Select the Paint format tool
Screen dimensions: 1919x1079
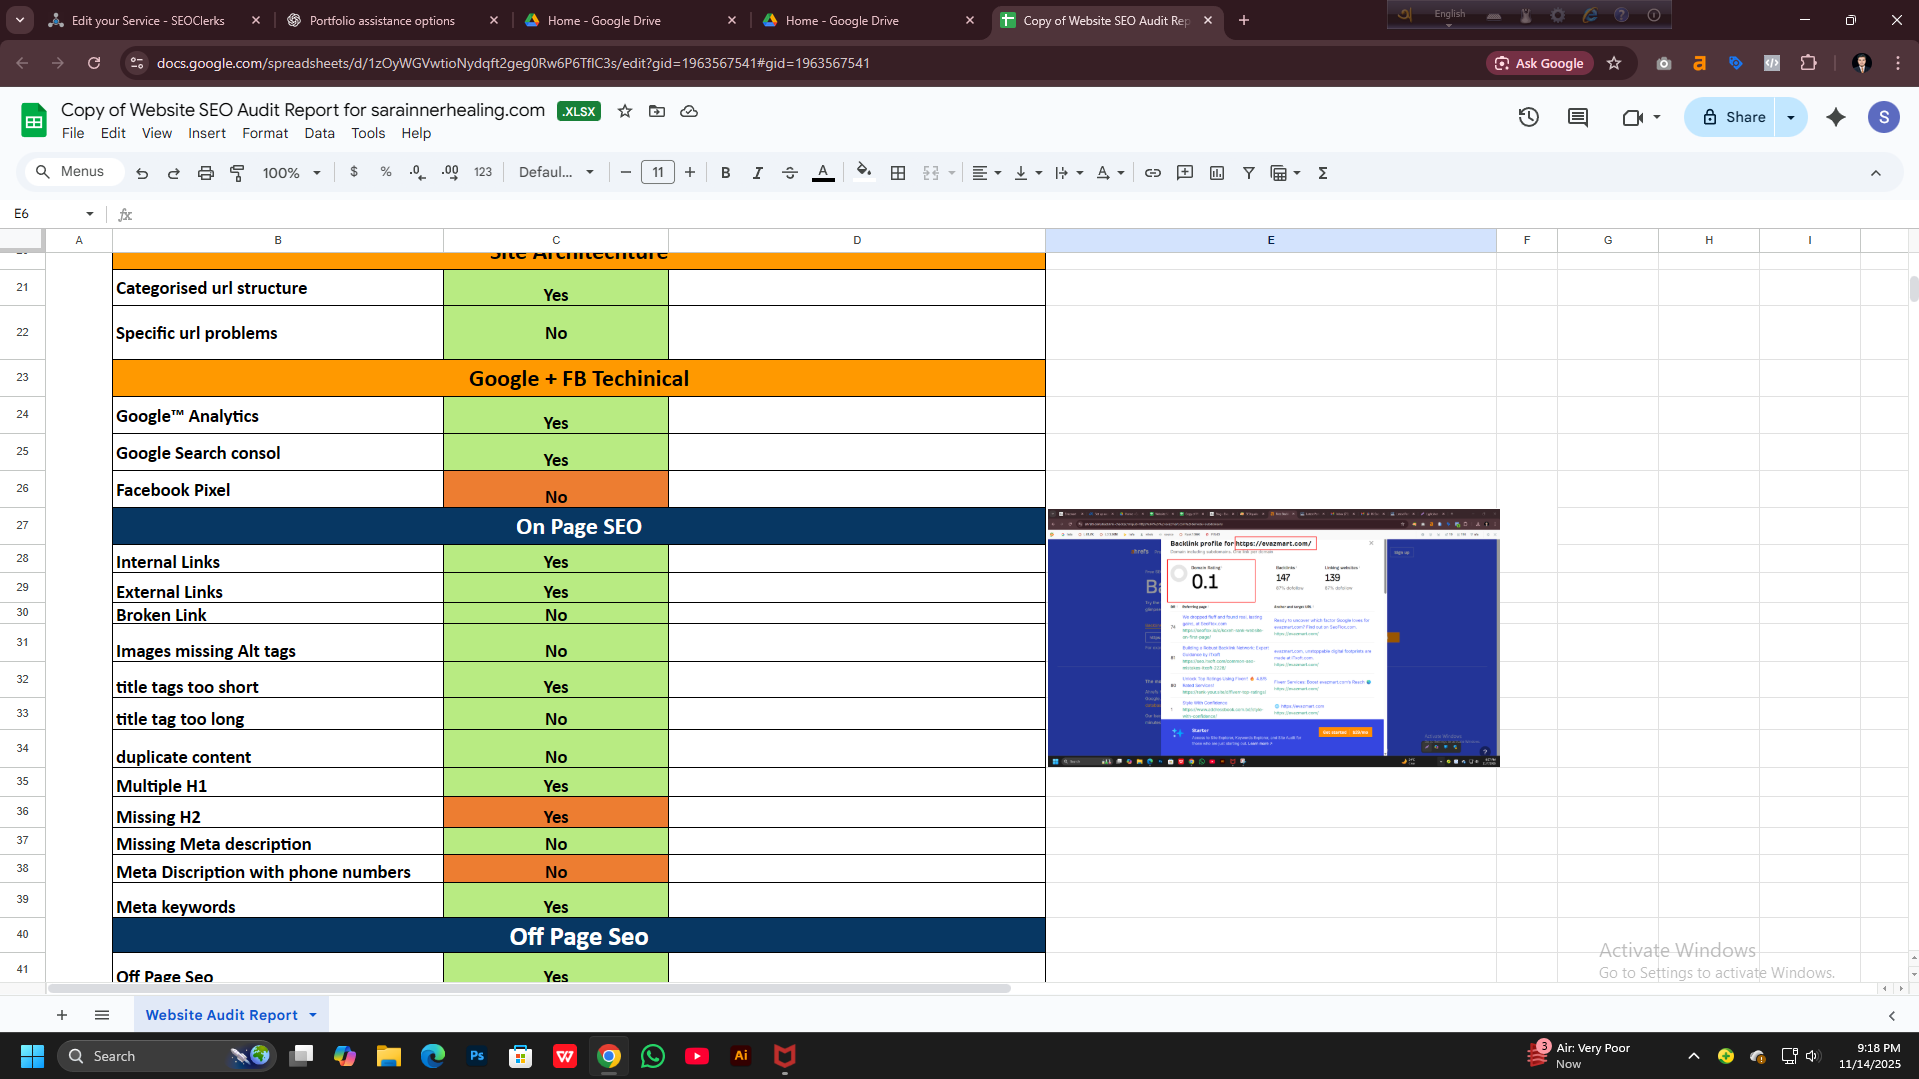click(x=238, y=173)
